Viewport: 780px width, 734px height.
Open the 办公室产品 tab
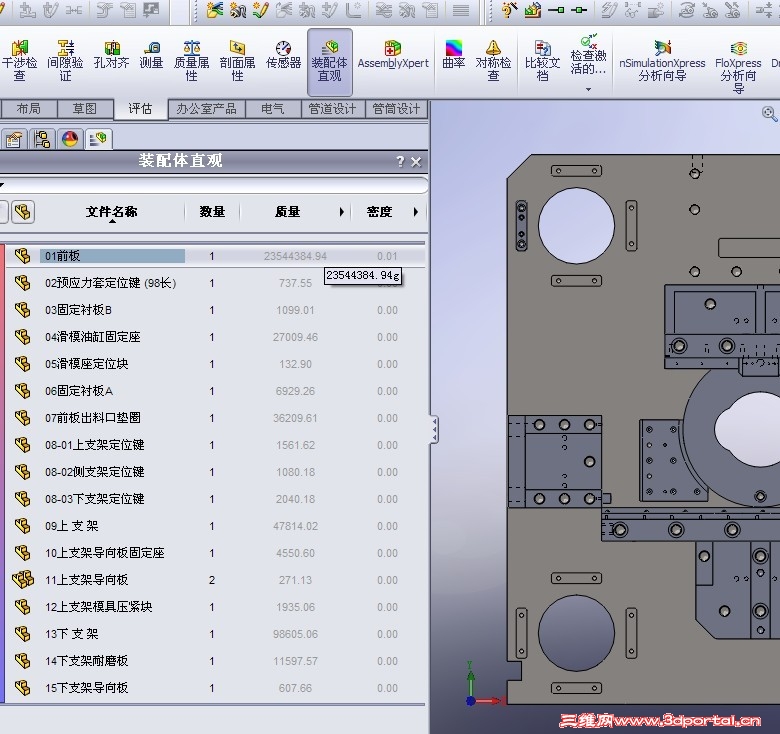click(x=206, y=109)
